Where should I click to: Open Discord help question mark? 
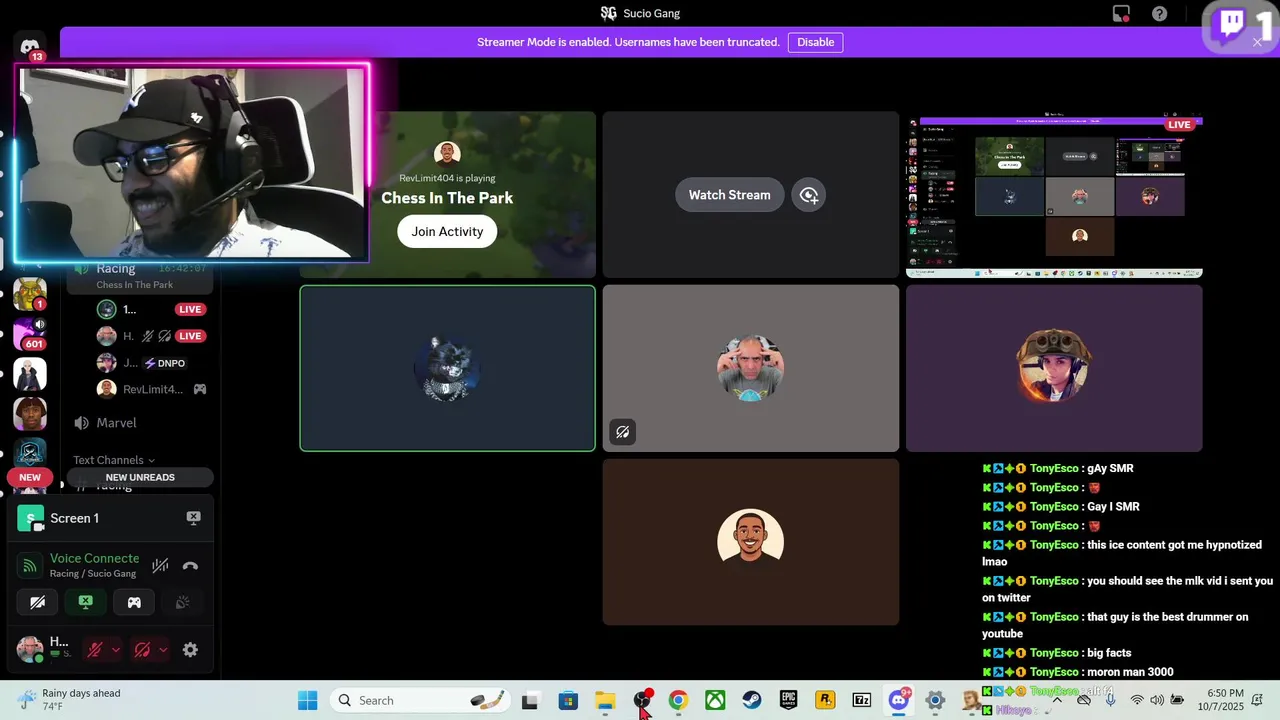[x=1159, y=14]
